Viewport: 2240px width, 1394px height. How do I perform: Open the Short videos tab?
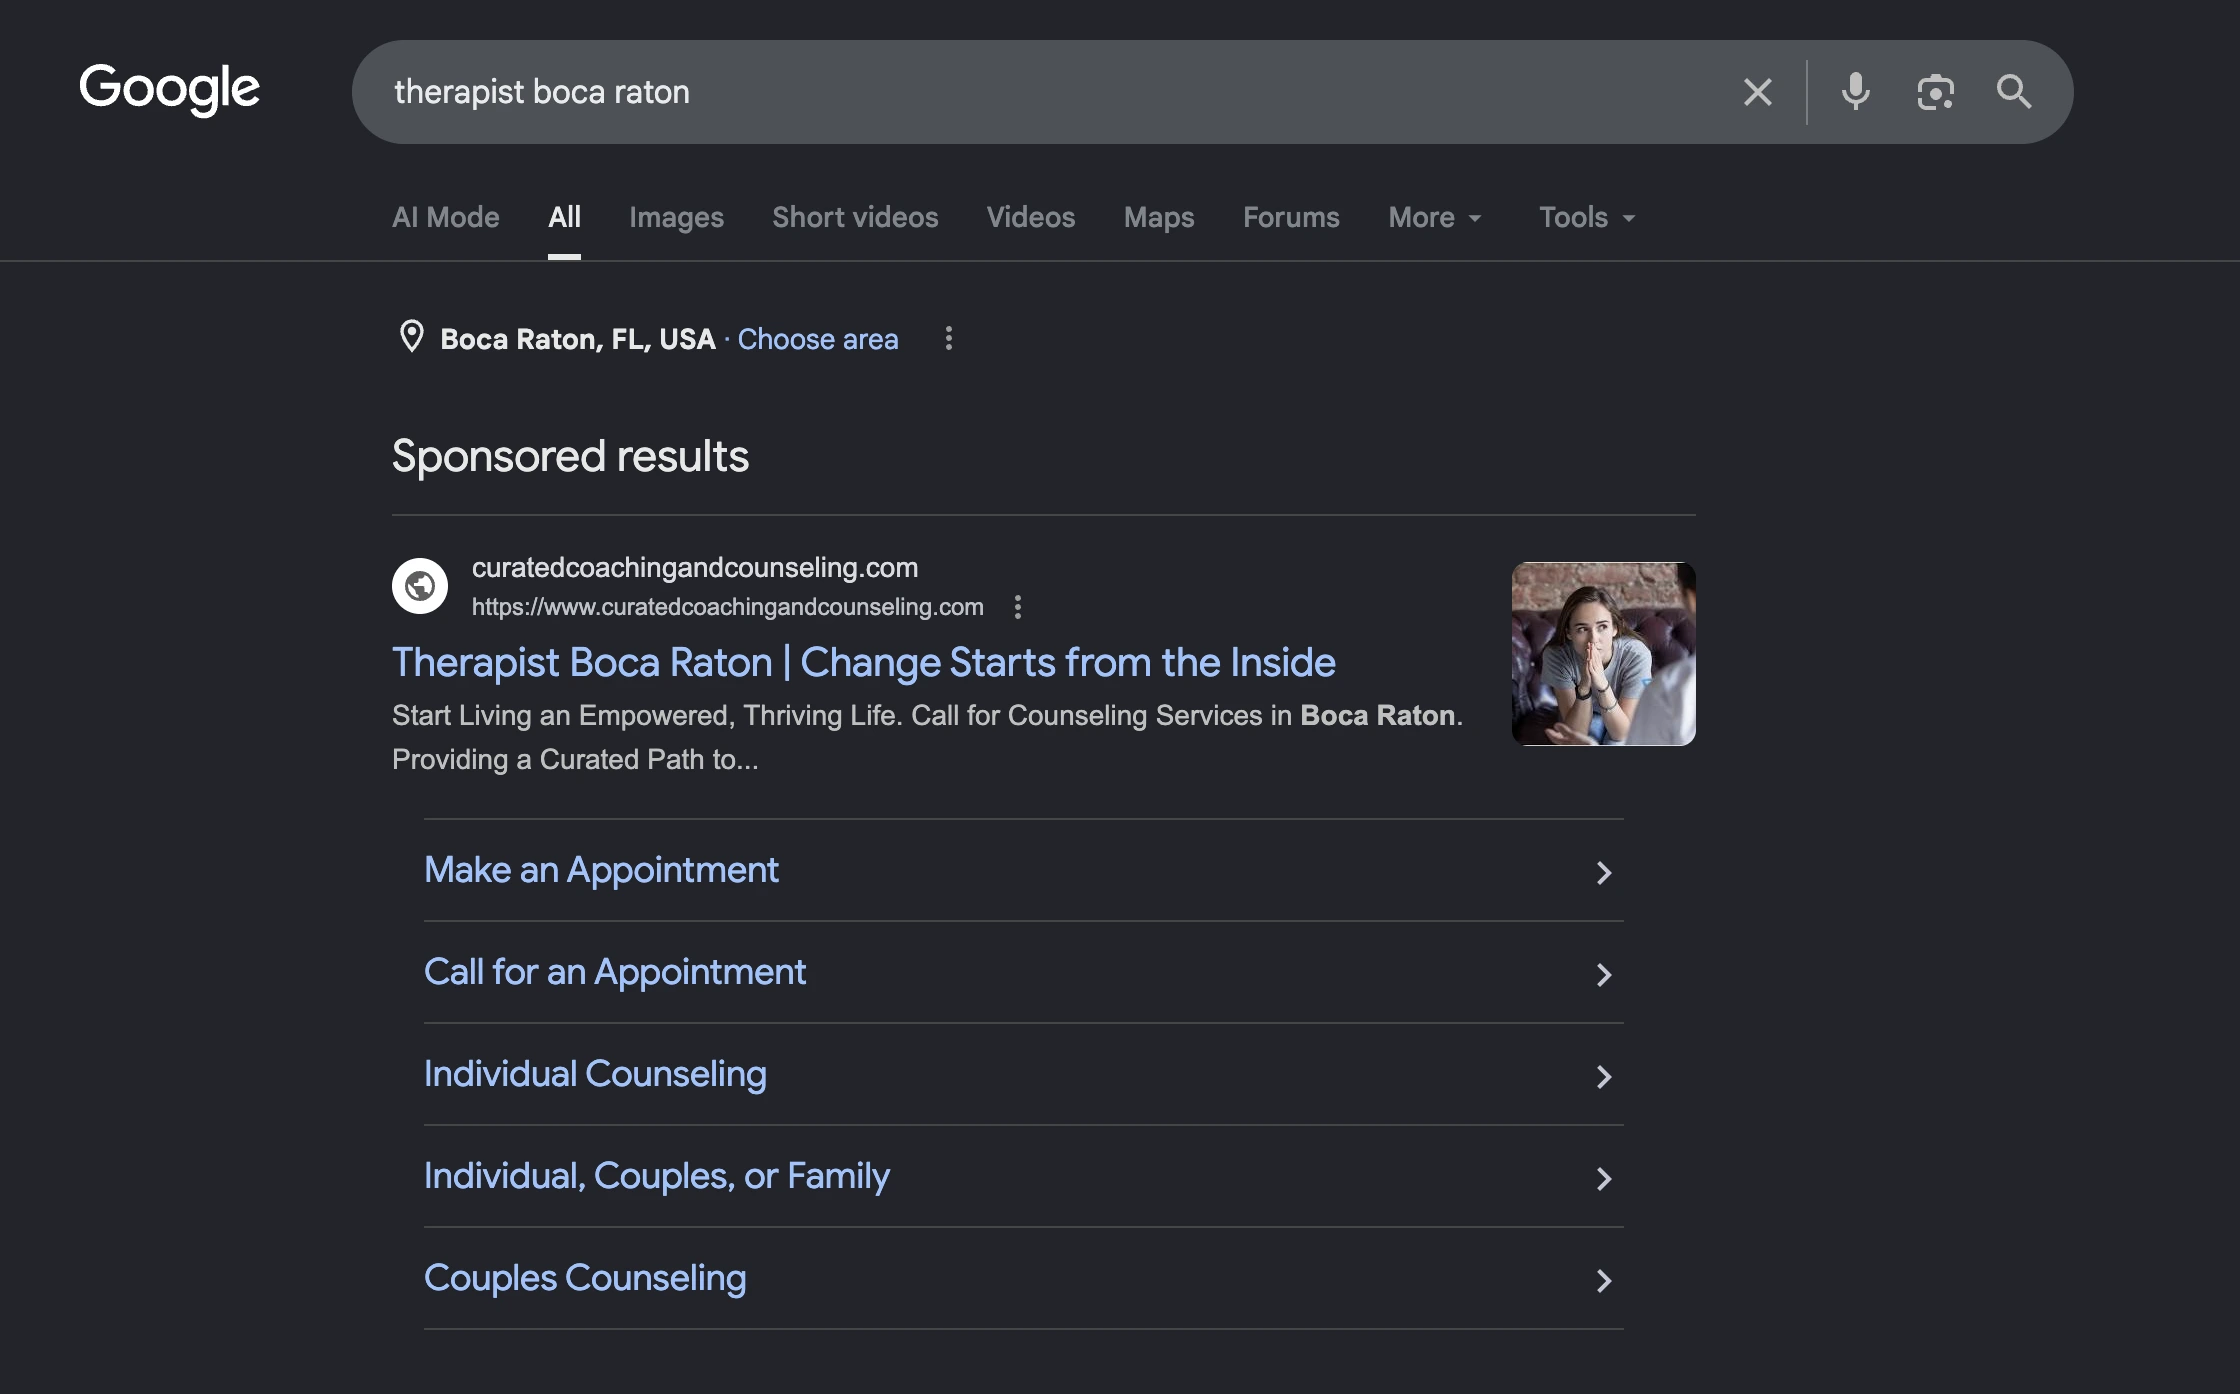click(x=855, y=217)
